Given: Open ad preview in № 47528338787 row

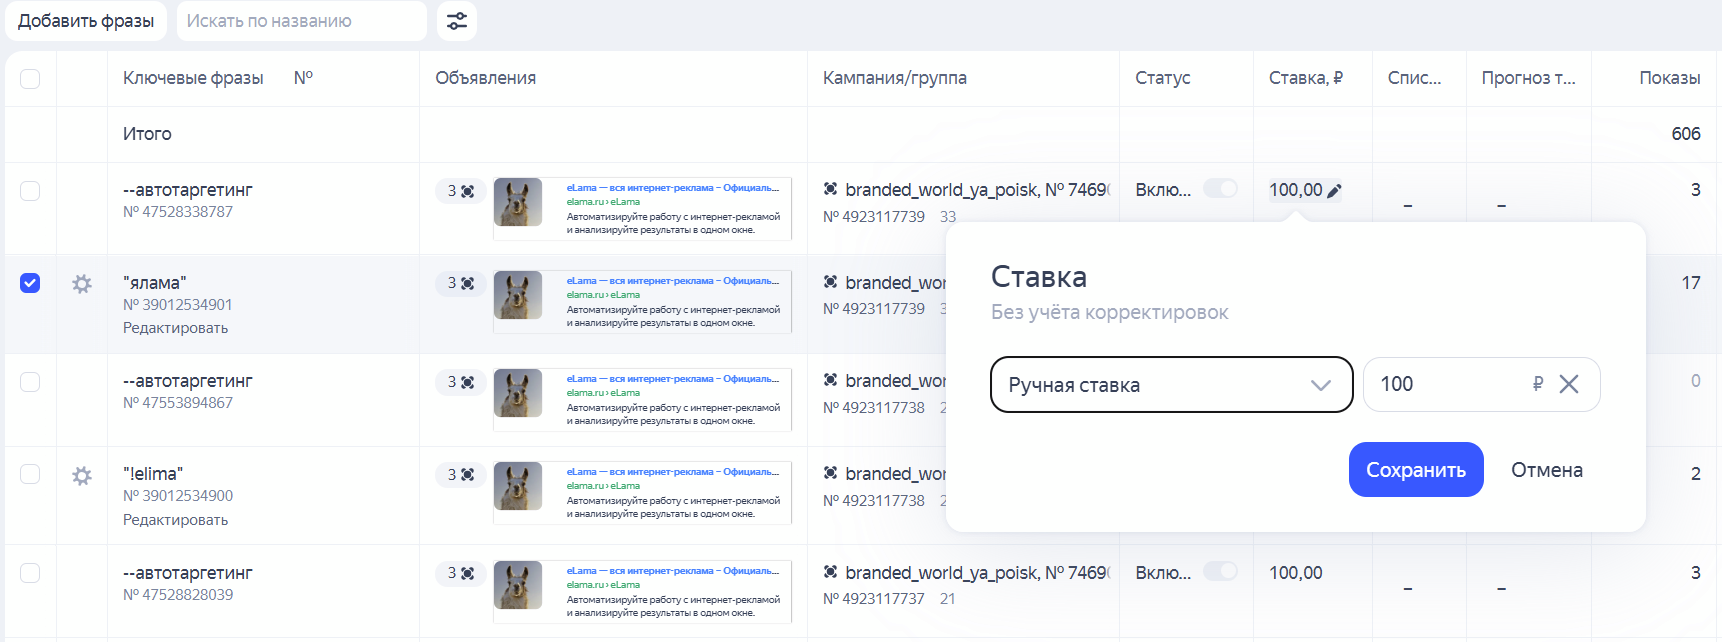Looking at the screenshot, I should coord(642,210).
